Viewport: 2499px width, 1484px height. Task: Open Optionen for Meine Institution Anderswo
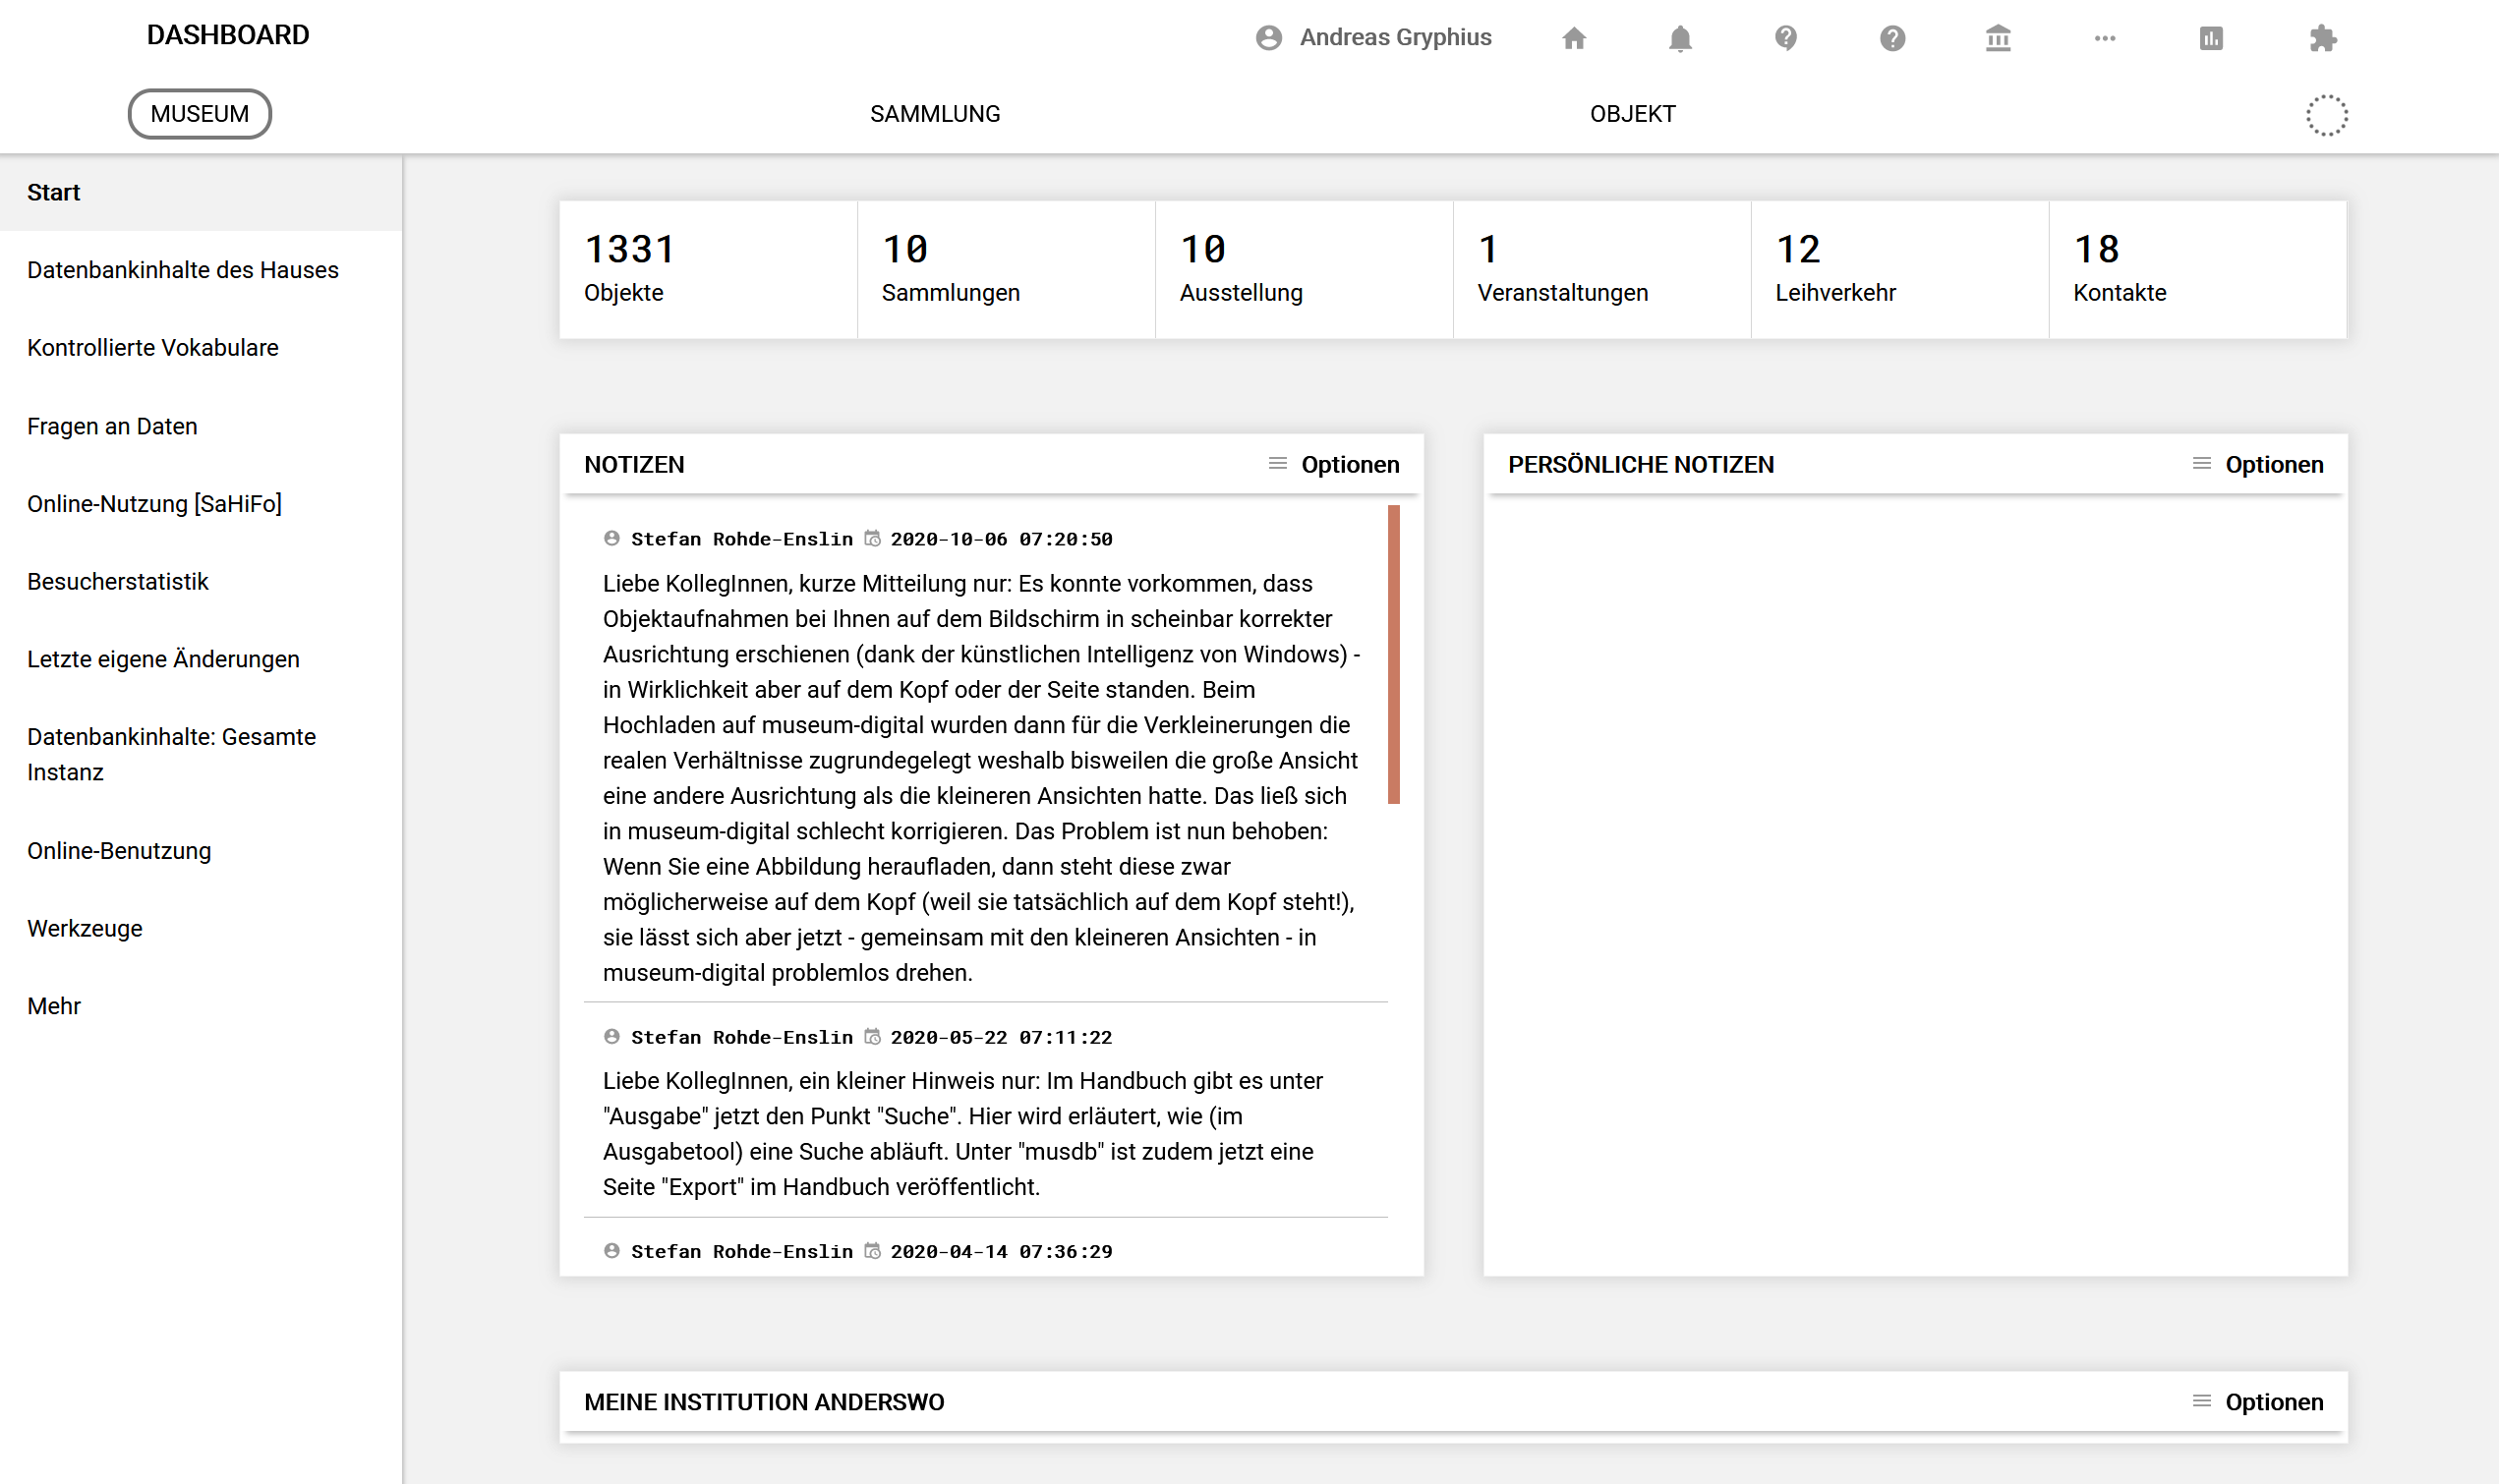(2273, 1401)
